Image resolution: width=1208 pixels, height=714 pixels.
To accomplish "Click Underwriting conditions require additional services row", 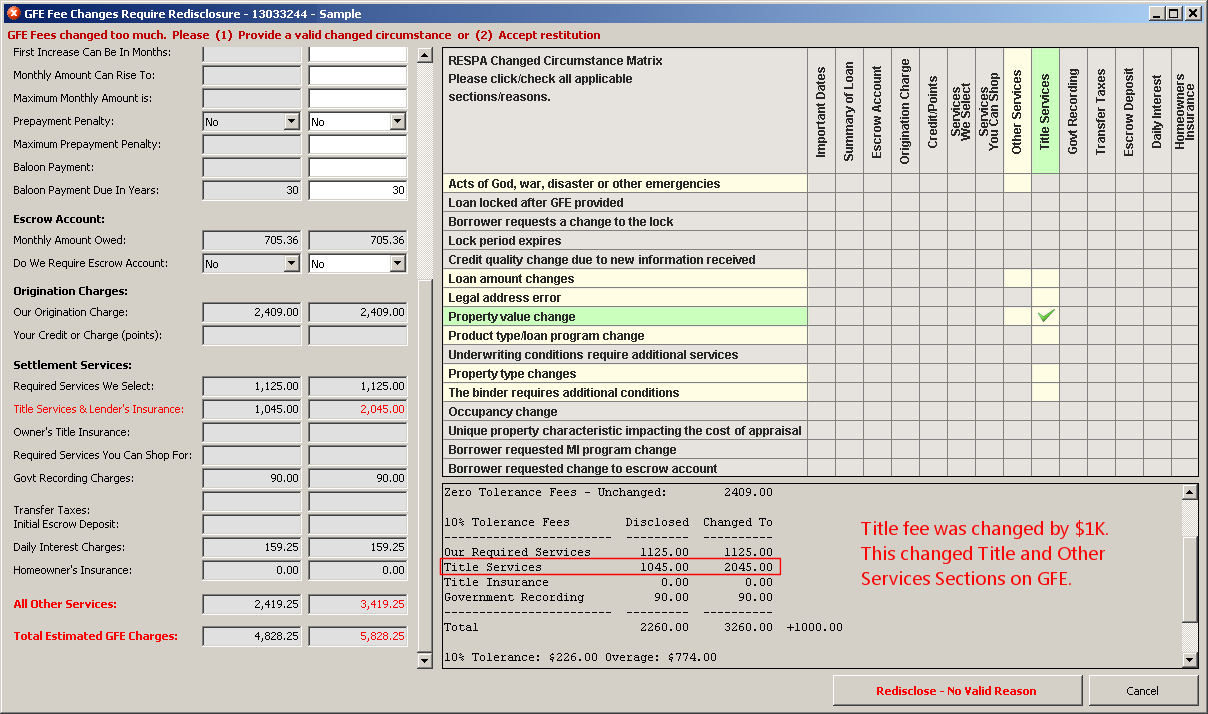I will coord(625,354).
